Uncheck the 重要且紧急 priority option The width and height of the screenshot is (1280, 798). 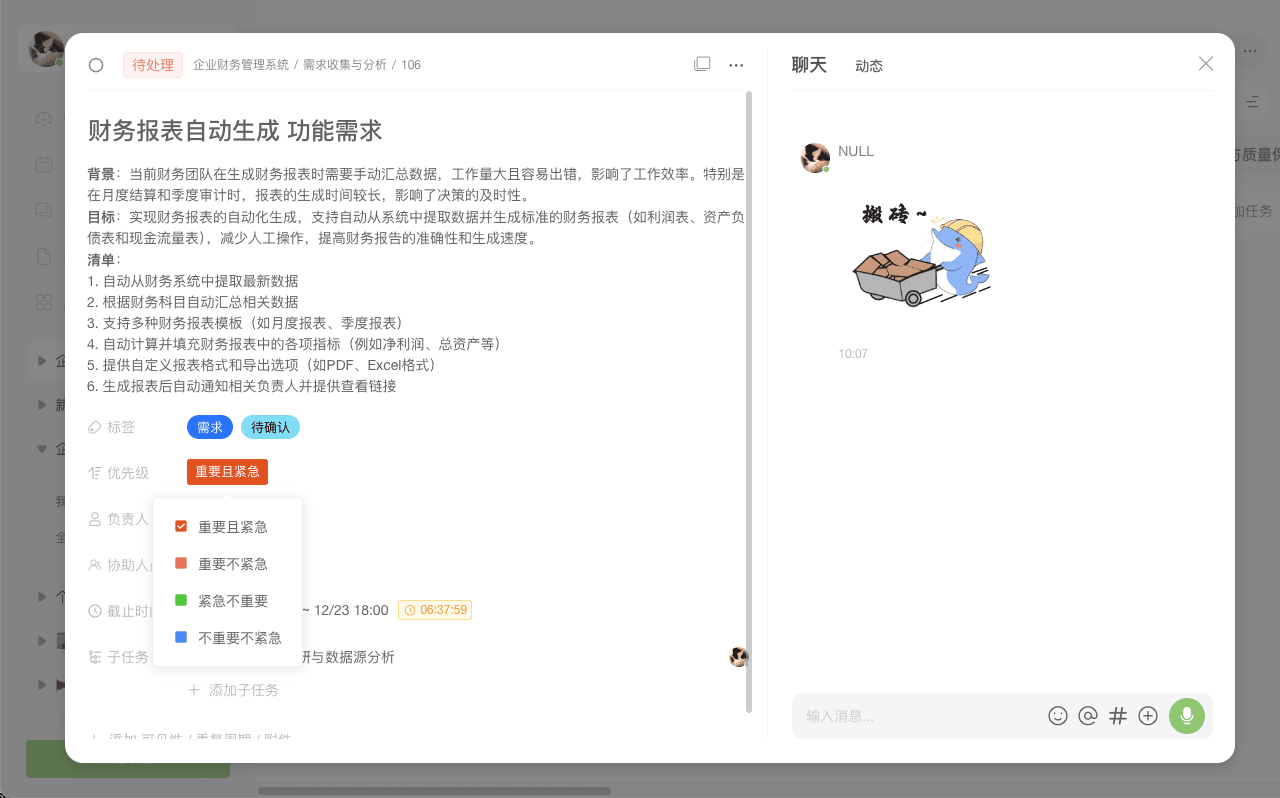pyautogui.click(x=181, y=526)
